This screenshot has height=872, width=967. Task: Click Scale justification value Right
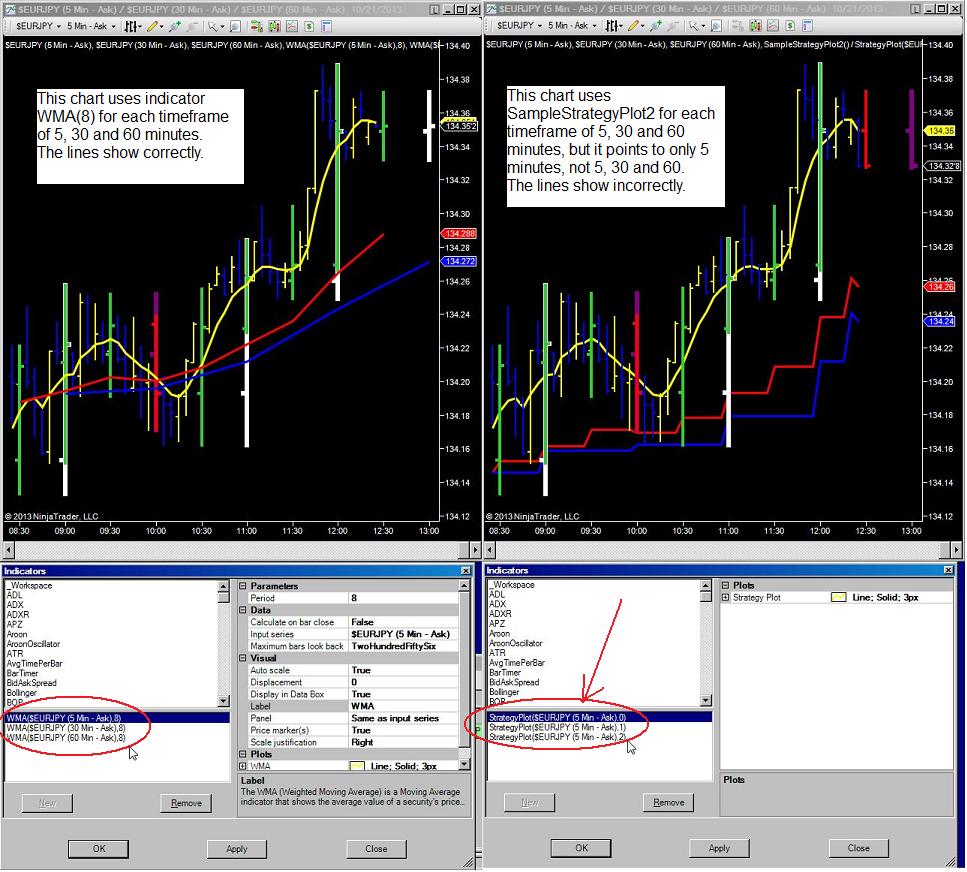[403, 742]
